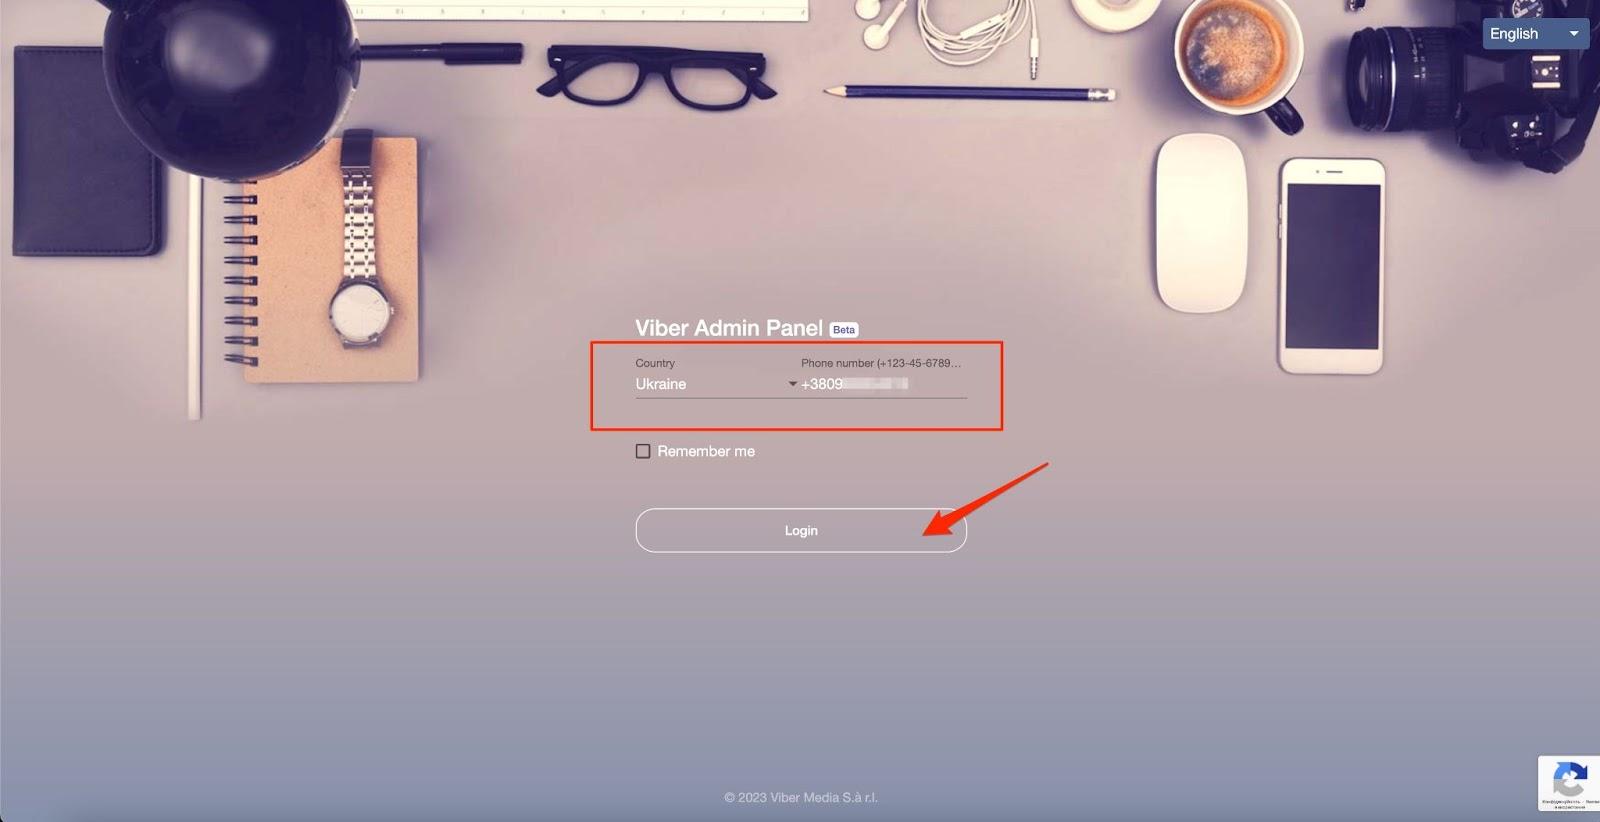Screen dimensions: 1600x822
Task: Click the language selector arrow
Action: click(1574, 34)
